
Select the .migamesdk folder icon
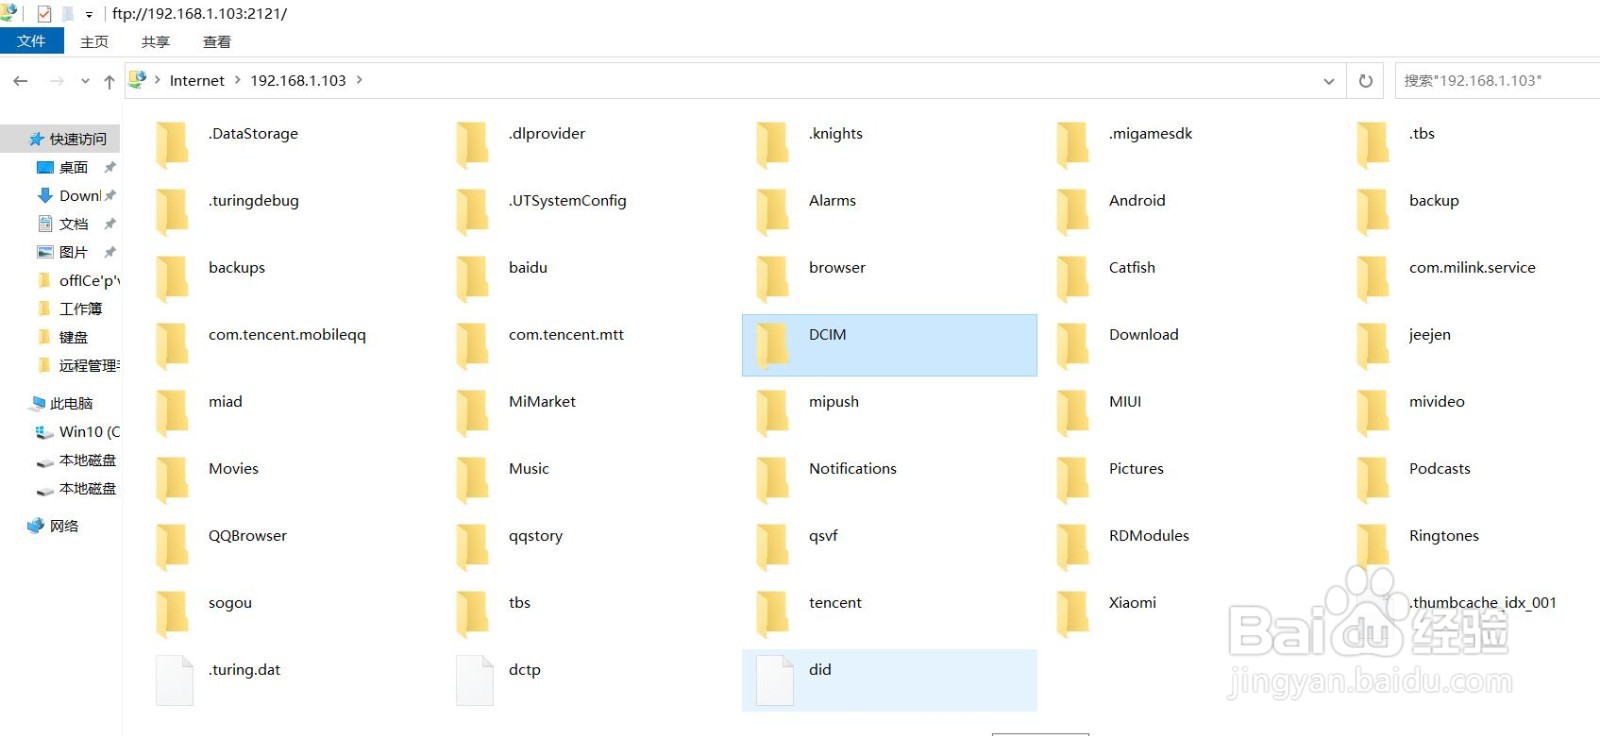click(x=1072, y=145)
